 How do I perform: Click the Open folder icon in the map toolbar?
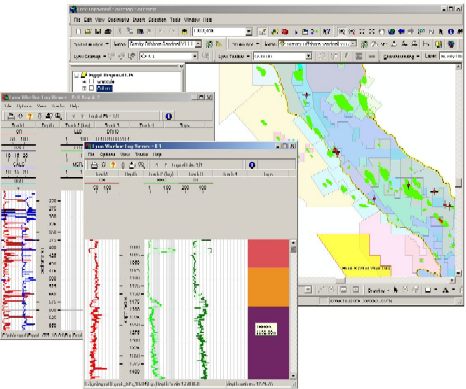pyautogui.click(x=88, y=32)
